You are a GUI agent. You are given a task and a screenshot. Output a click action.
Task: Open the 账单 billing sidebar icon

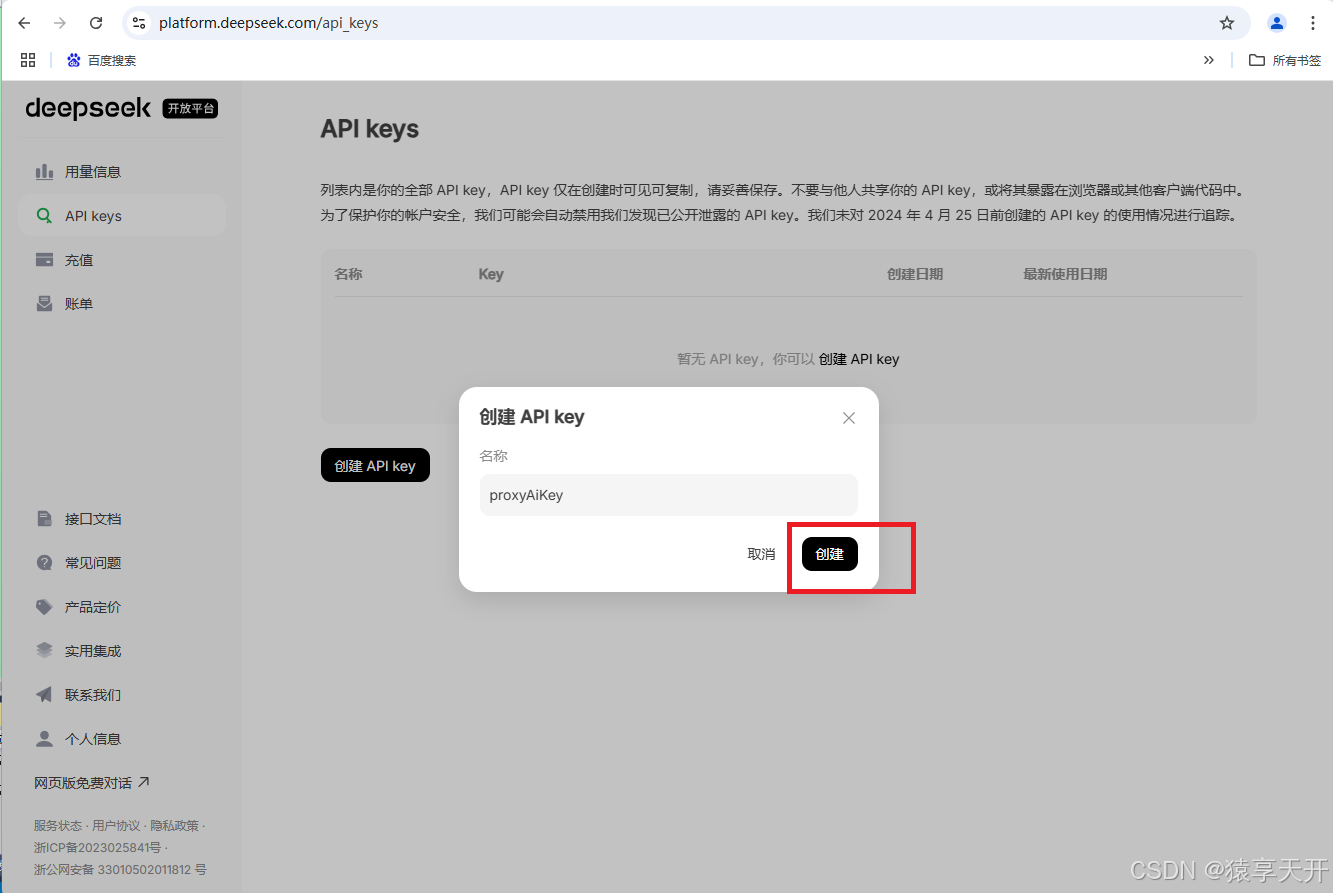44,303
